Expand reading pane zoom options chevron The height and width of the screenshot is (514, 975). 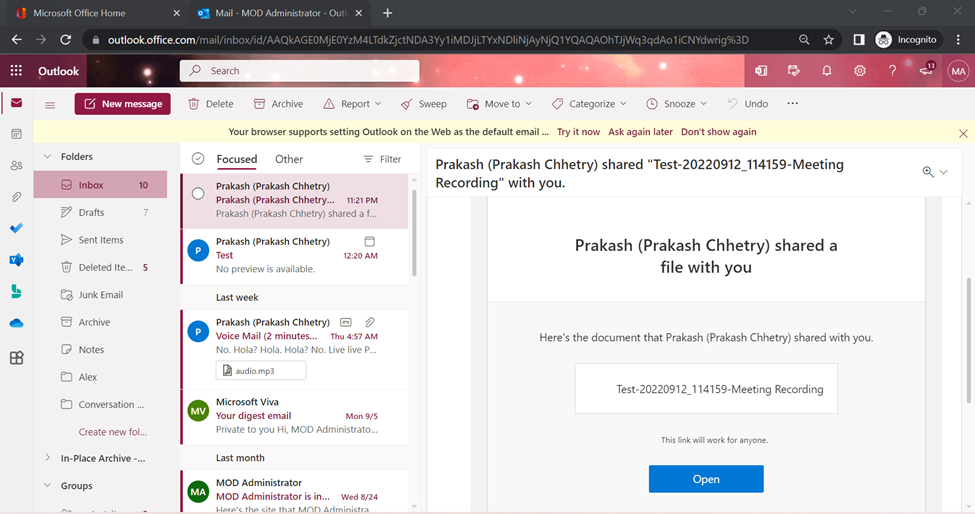click(943, 172)
